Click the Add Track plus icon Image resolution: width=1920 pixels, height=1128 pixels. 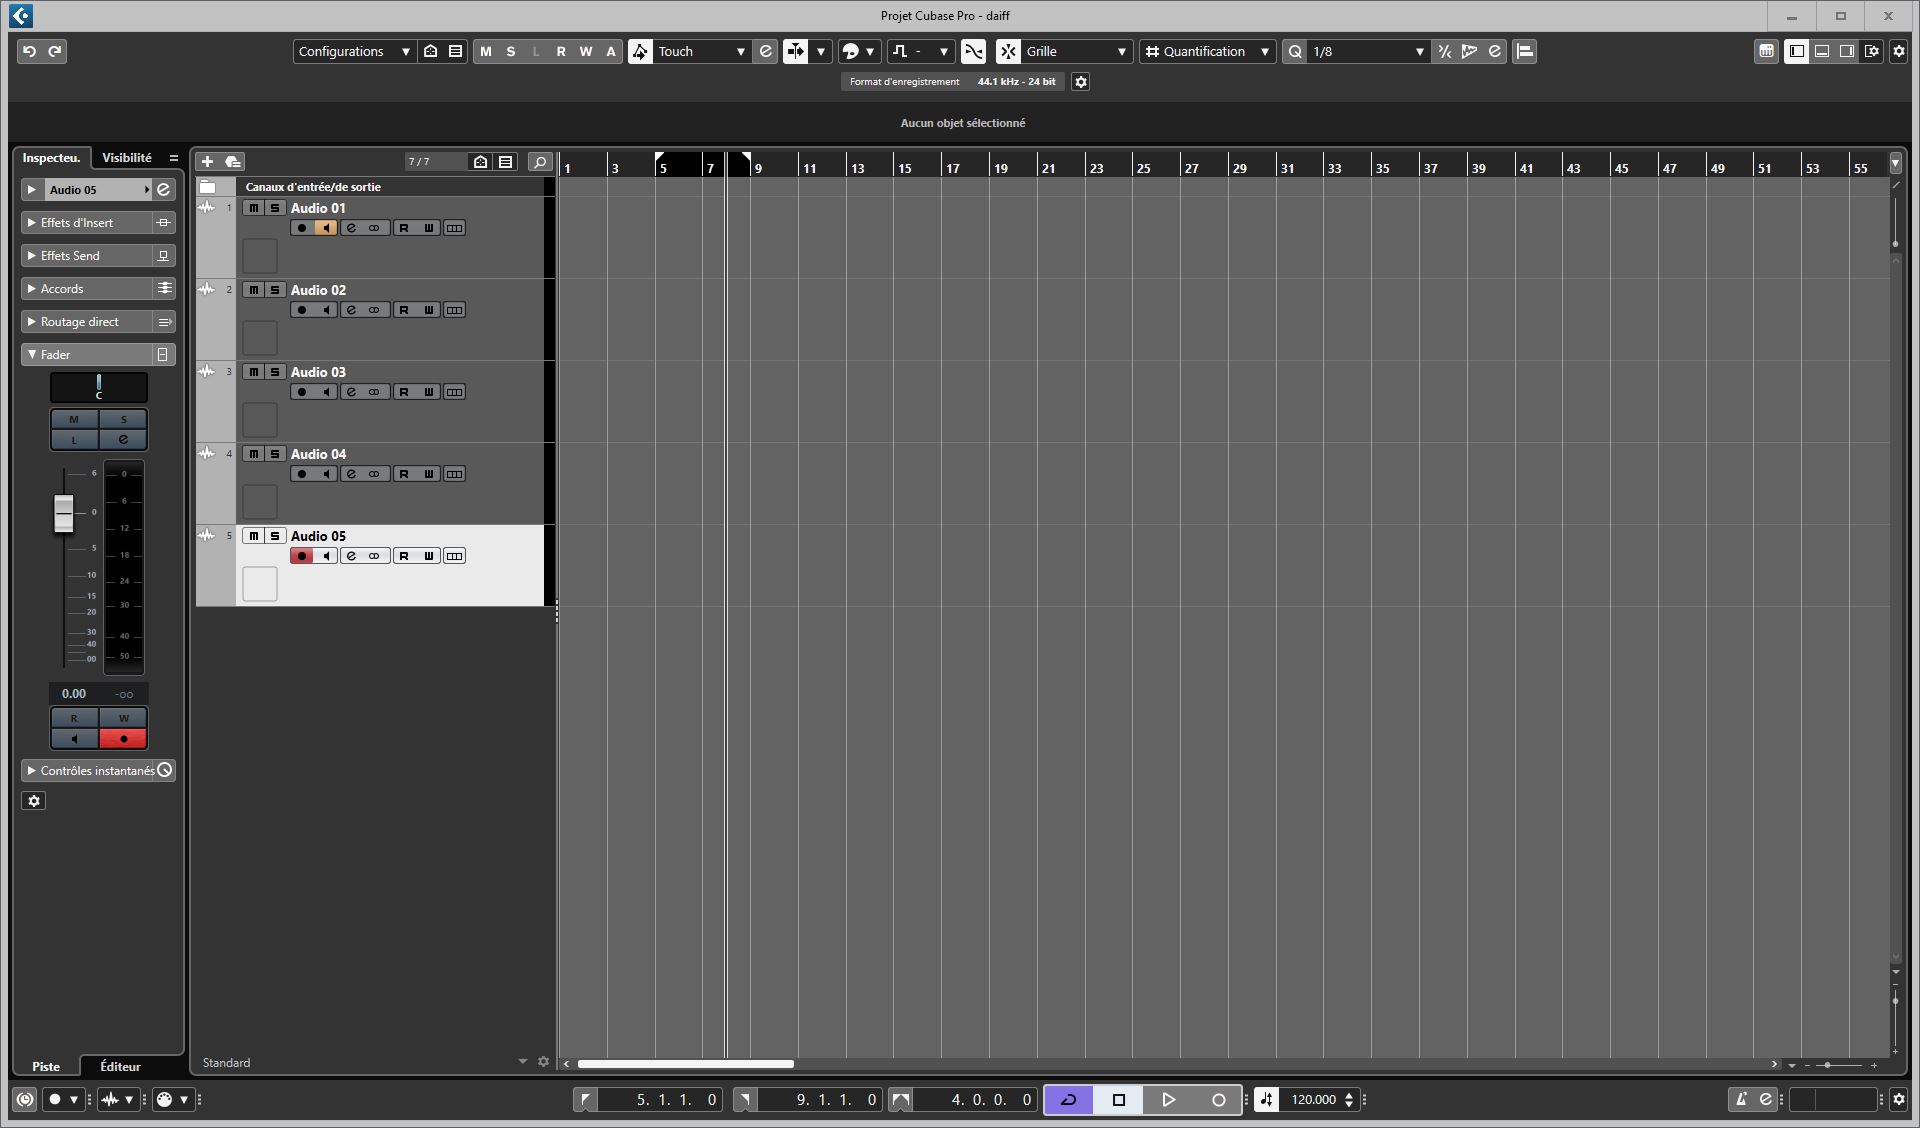[208, 161]
